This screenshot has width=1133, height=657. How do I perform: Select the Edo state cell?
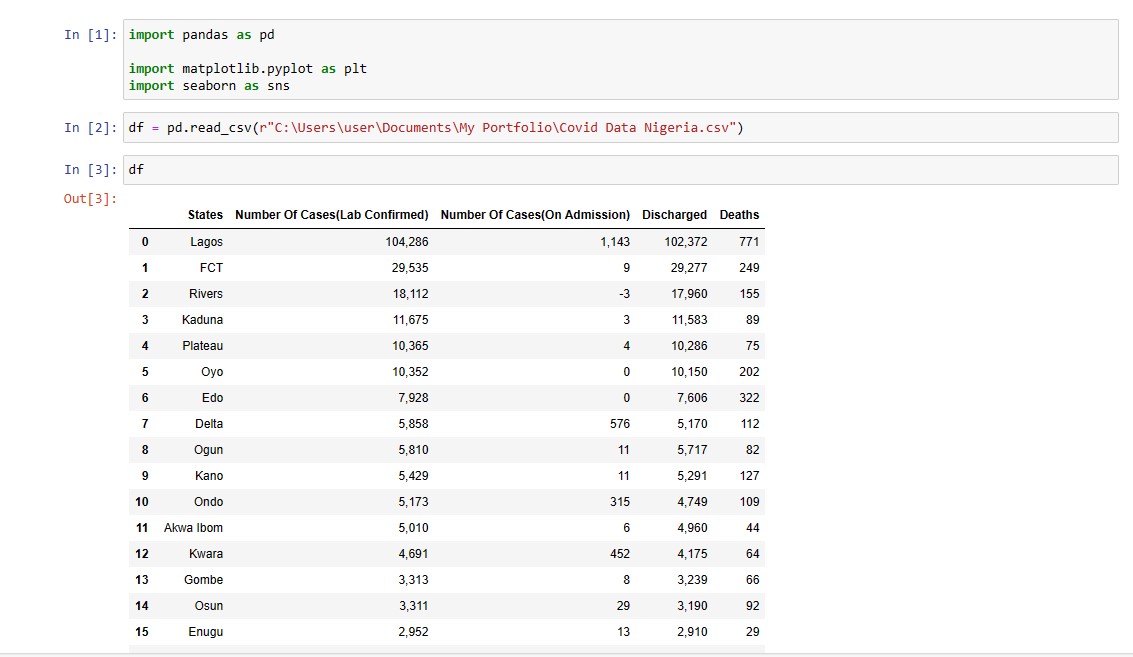point(212,398)
